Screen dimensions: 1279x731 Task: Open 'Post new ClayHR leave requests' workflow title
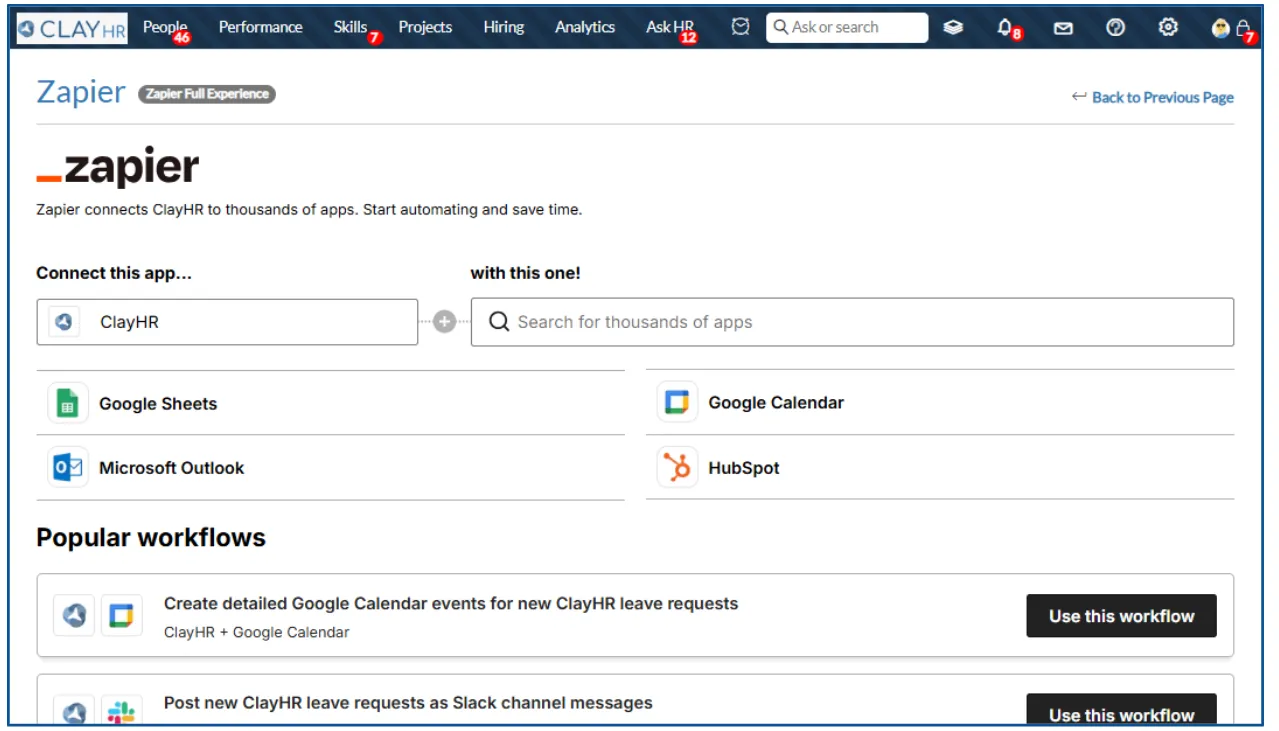pos(408,703)
